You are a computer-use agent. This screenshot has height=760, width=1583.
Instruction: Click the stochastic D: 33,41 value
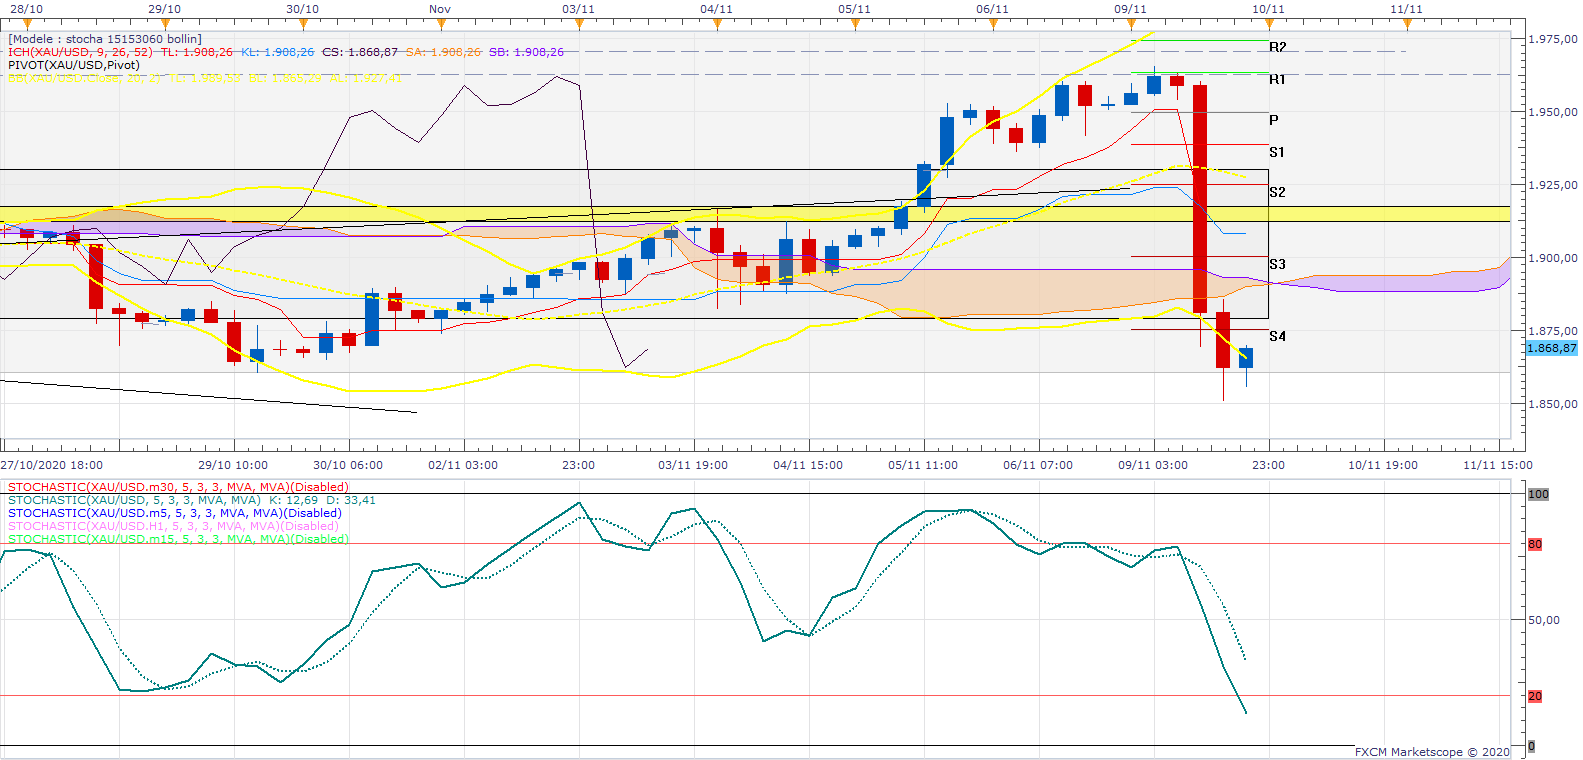tap(351, 500)
